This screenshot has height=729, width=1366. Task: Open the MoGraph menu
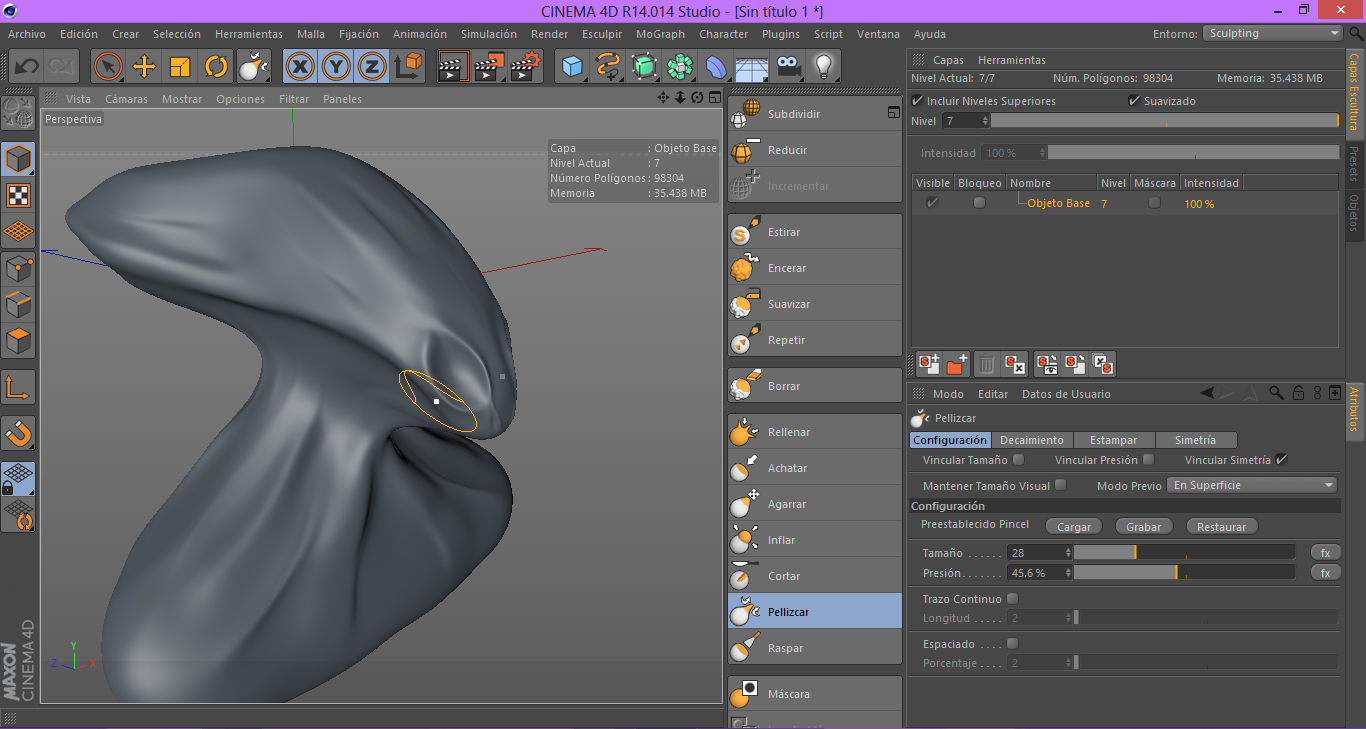point(660,34)
